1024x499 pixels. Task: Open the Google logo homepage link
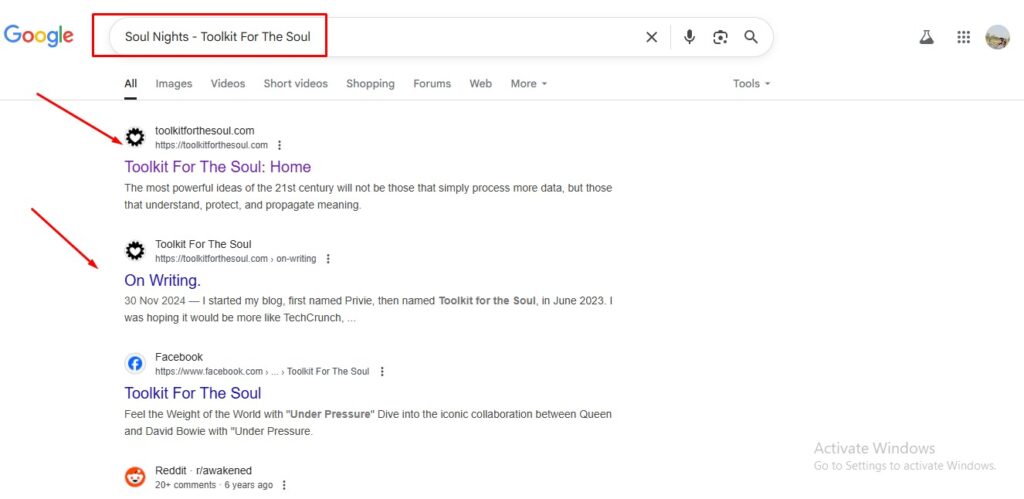(39, 36)
